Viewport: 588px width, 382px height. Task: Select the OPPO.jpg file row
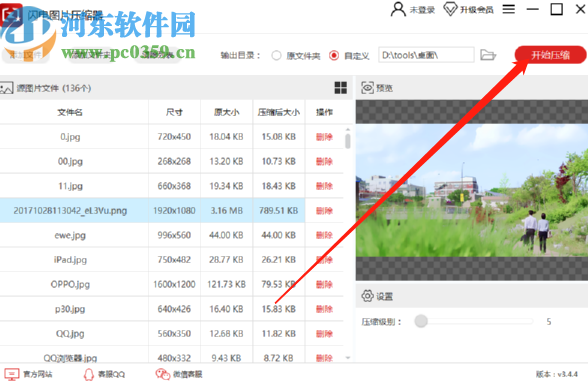point(171,285)
